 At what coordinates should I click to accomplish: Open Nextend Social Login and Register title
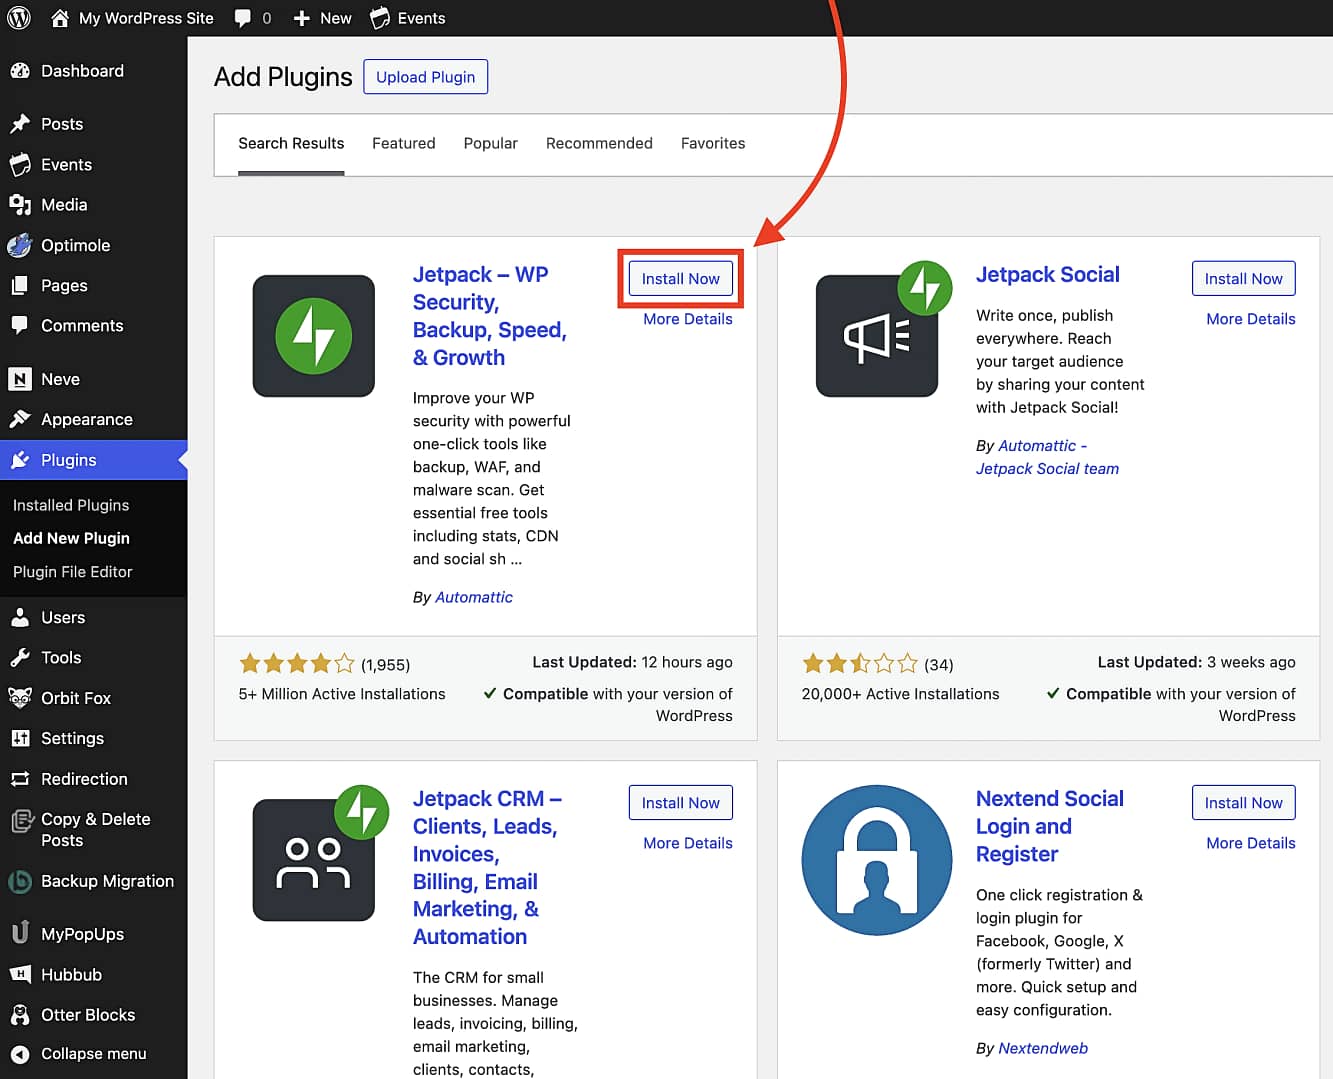click(x=1050, y=826)
